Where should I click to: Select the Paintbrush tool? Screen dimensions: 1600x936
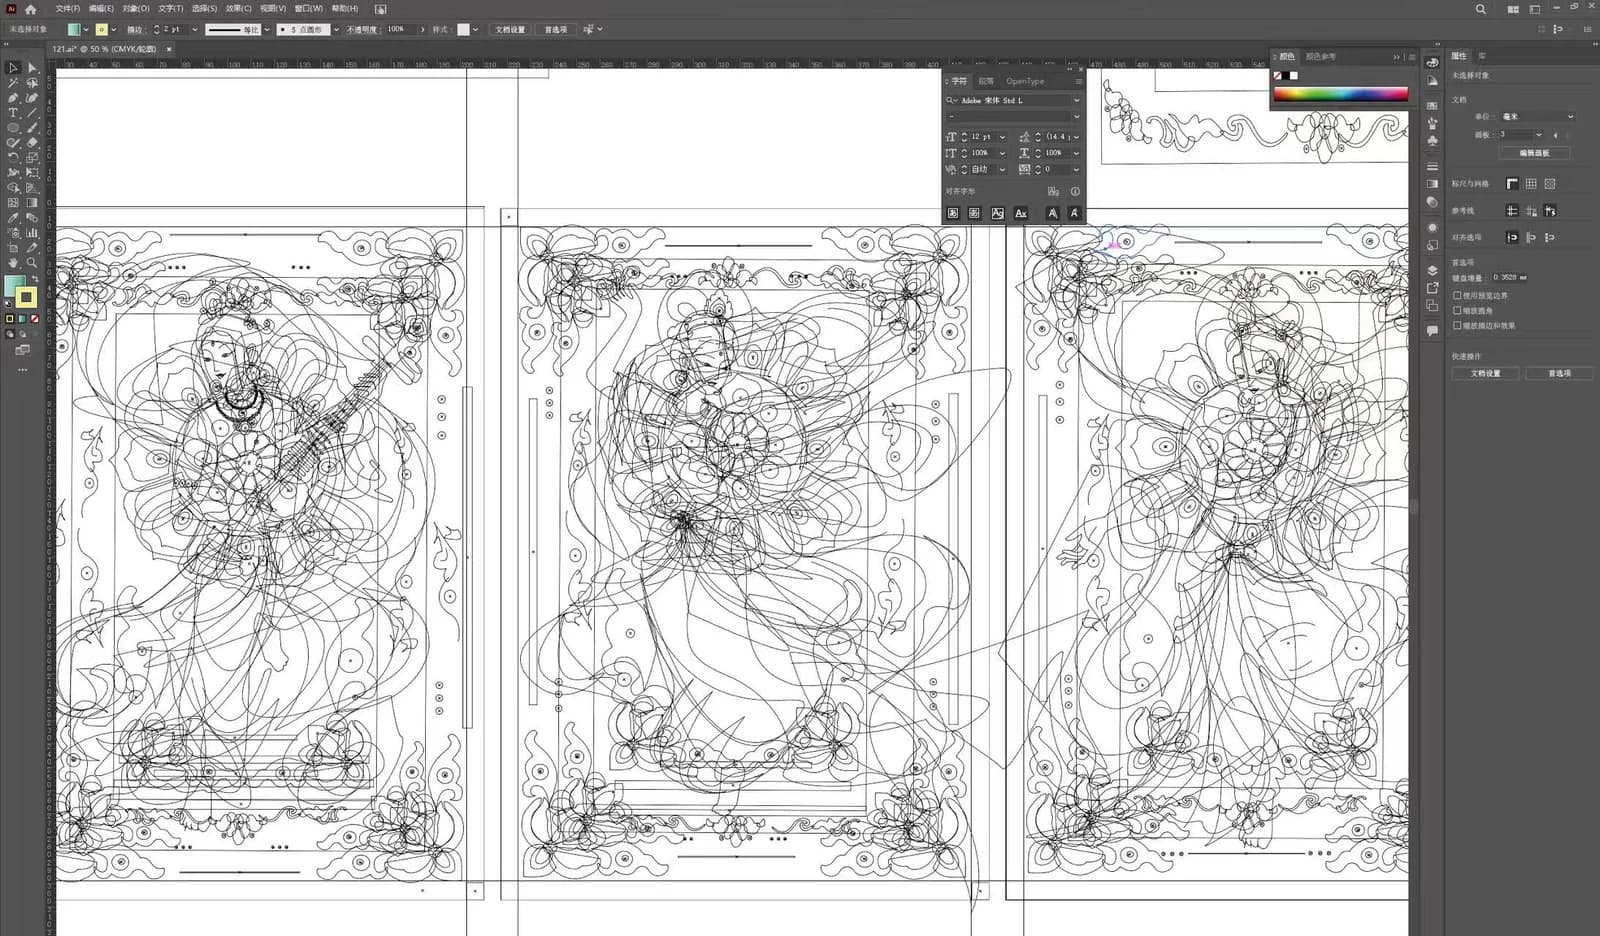coord(32,128)
